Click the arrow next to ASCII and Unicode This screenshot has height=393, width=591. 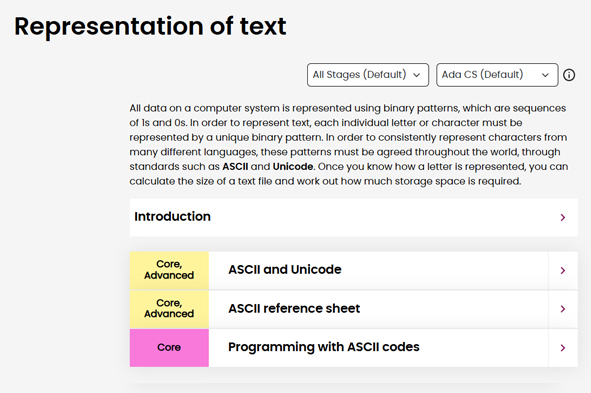(563, 271)
